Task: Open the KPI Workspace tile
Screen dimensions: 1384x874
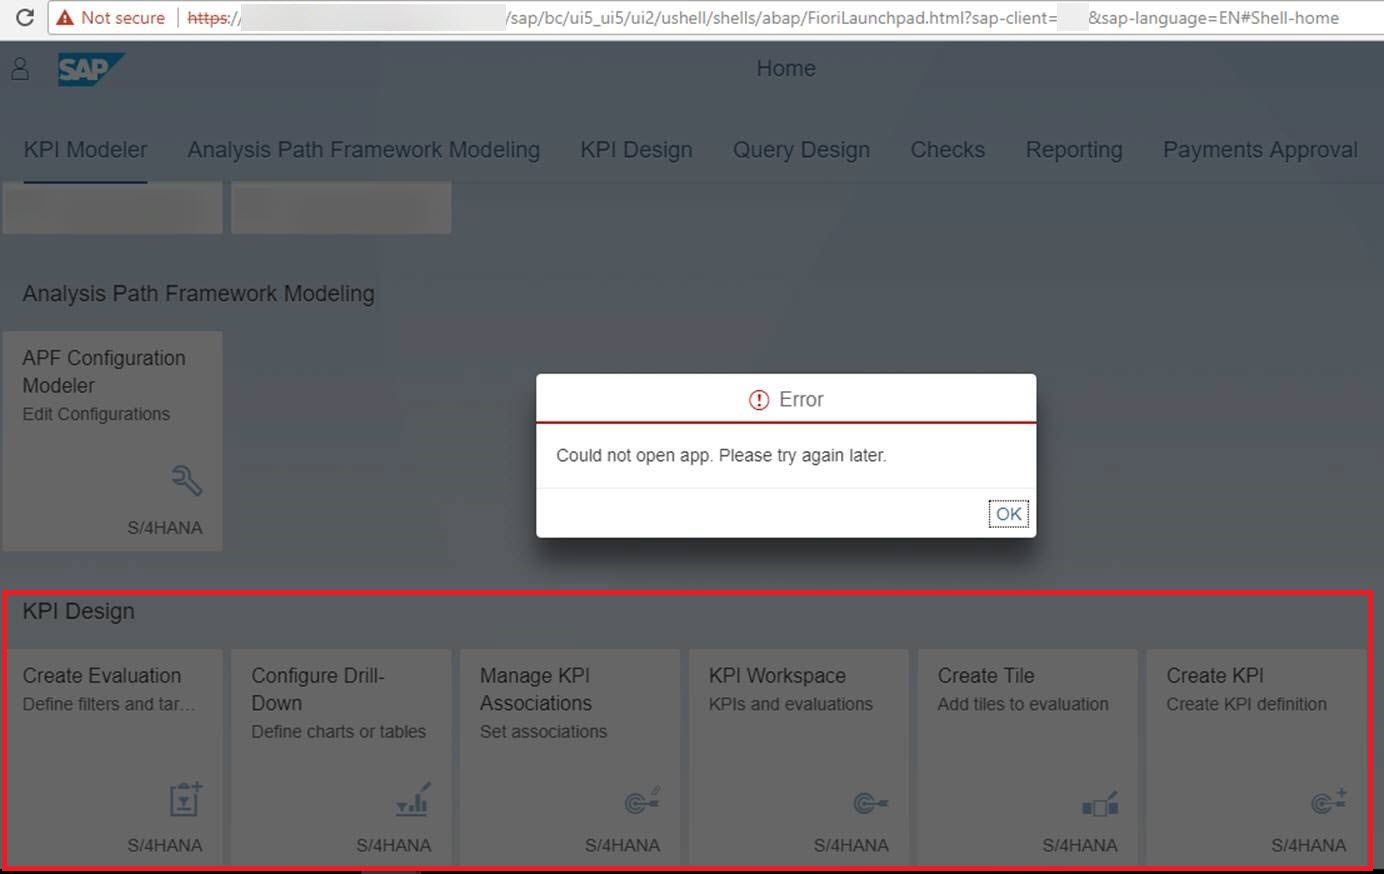Action: pyautogui.click(x=799, y=757)
